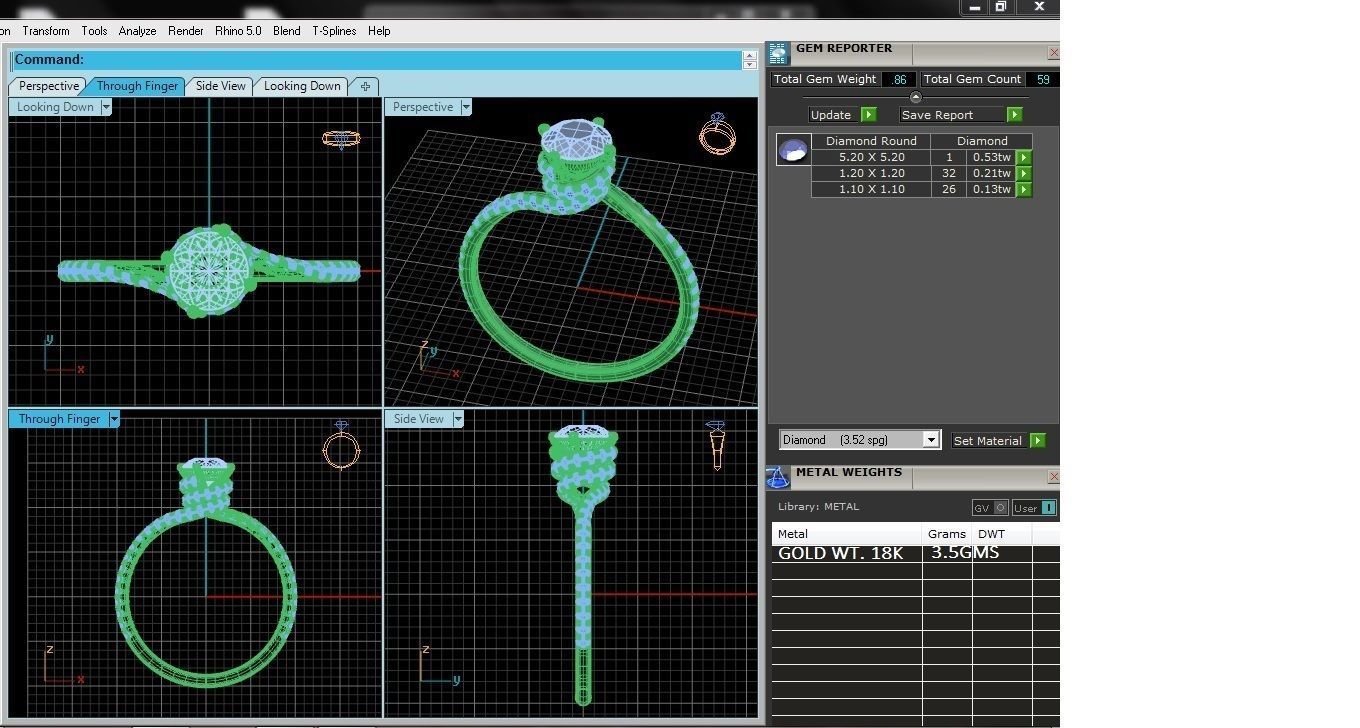This screenshot has width=1360, height=728.
Task: Click the Update button label
Action: [831, 115]
